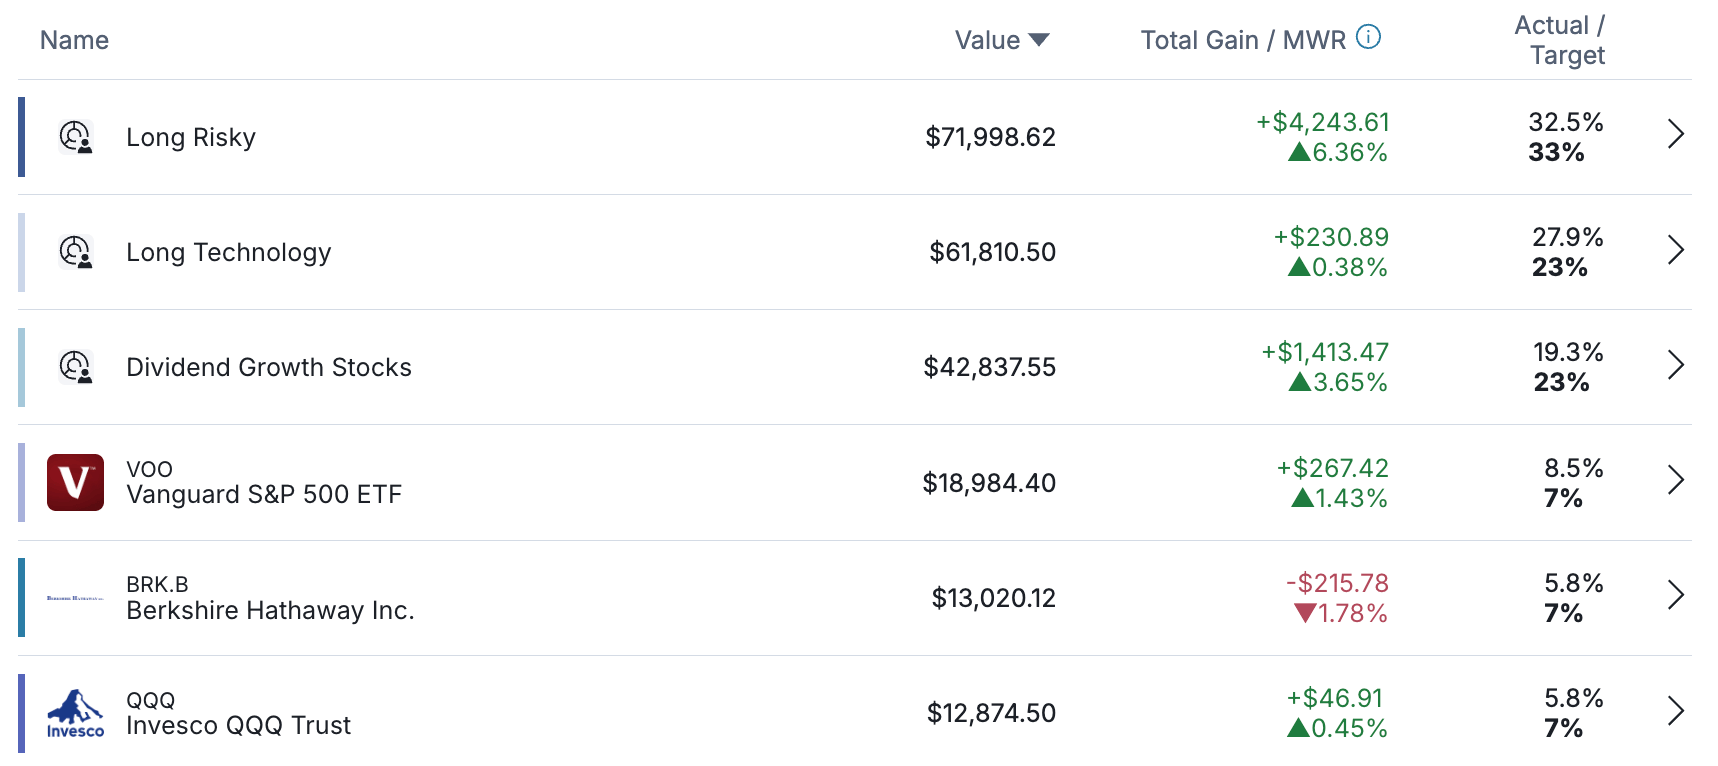This screenshot has width=1718, height=766.
Task: Expand the Dividend Growth Stocks row chevron
Action: pyautogui.click(x=1676, y=365)
